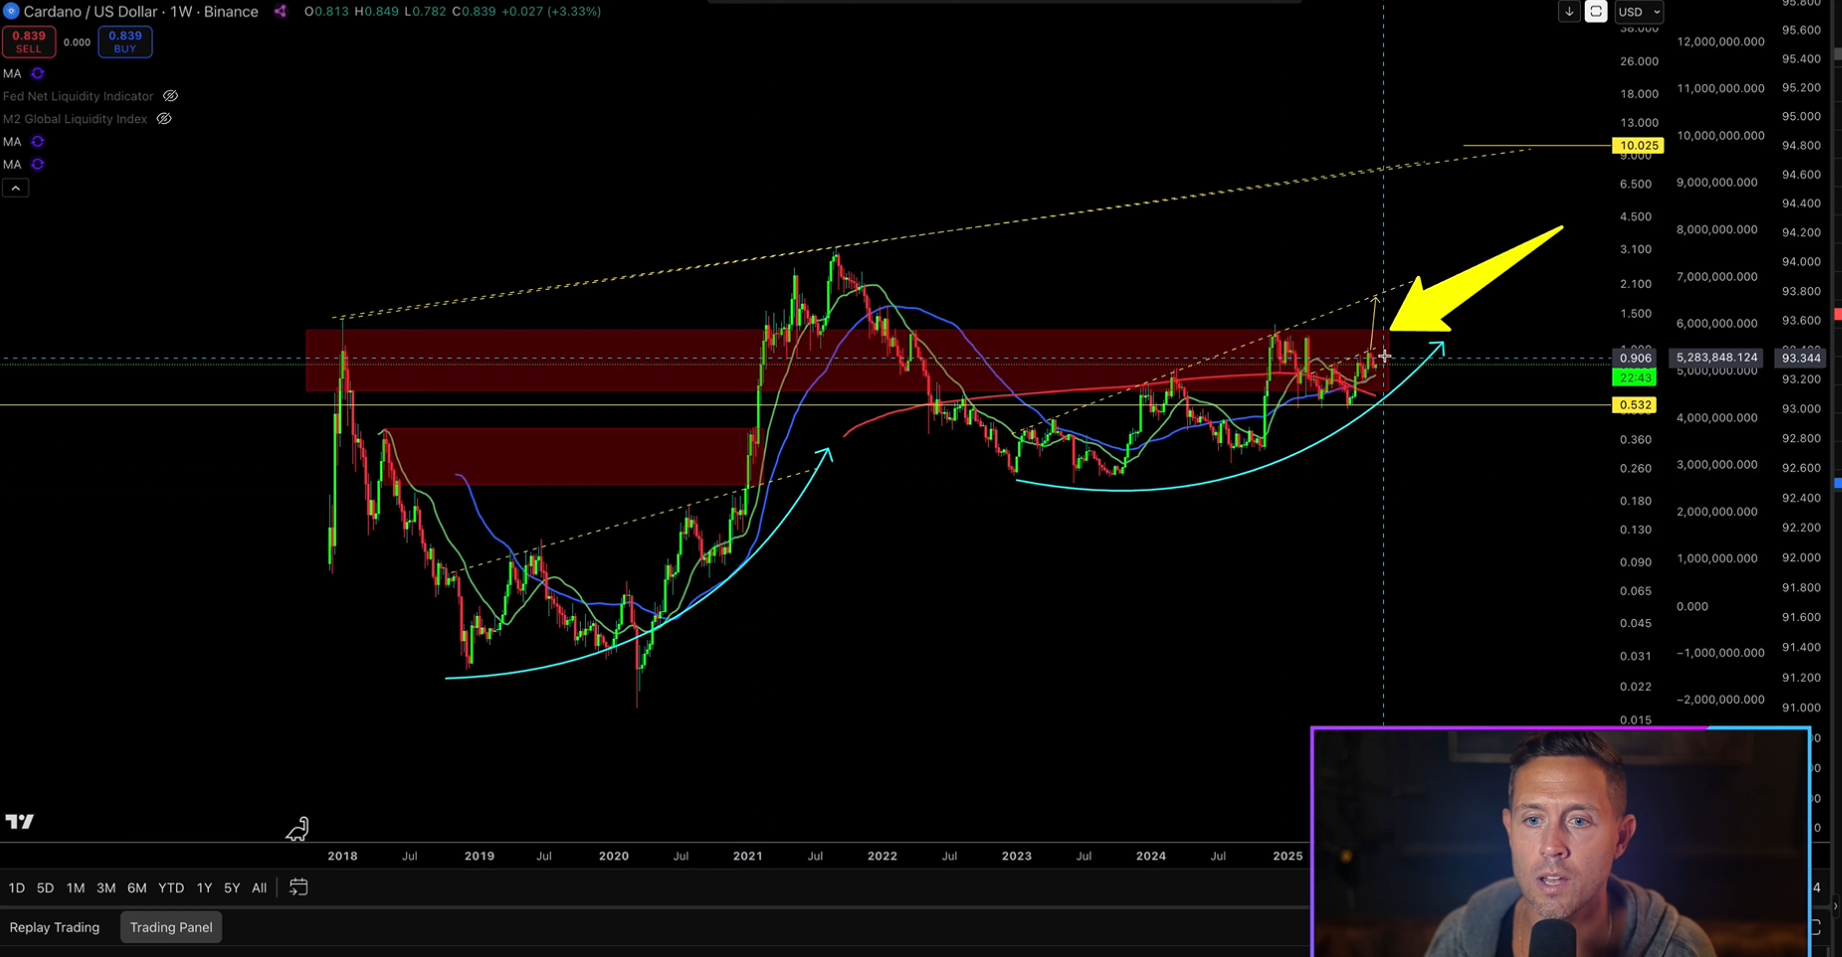The width and height of the screenshot is (1842, 957).
Task: Unhide the M2 Global Liquidity Index
Action: tap(164, 119)
